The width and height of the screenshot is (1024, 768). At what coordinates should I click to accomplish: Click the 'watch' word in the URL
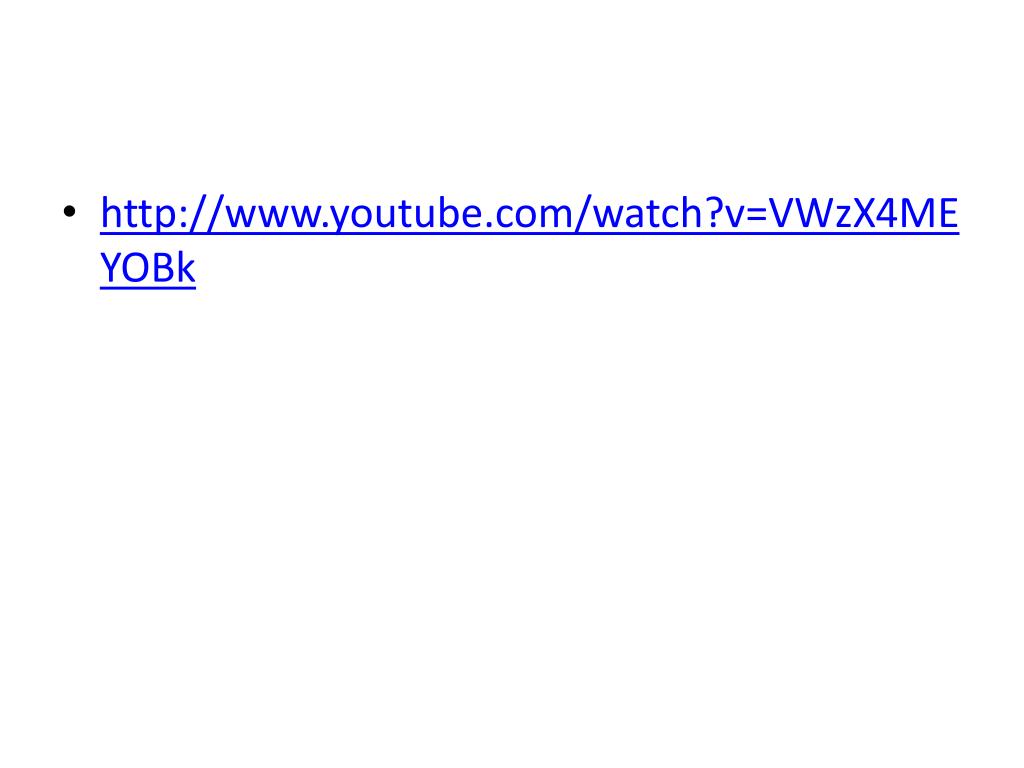(x=647, y=213)
